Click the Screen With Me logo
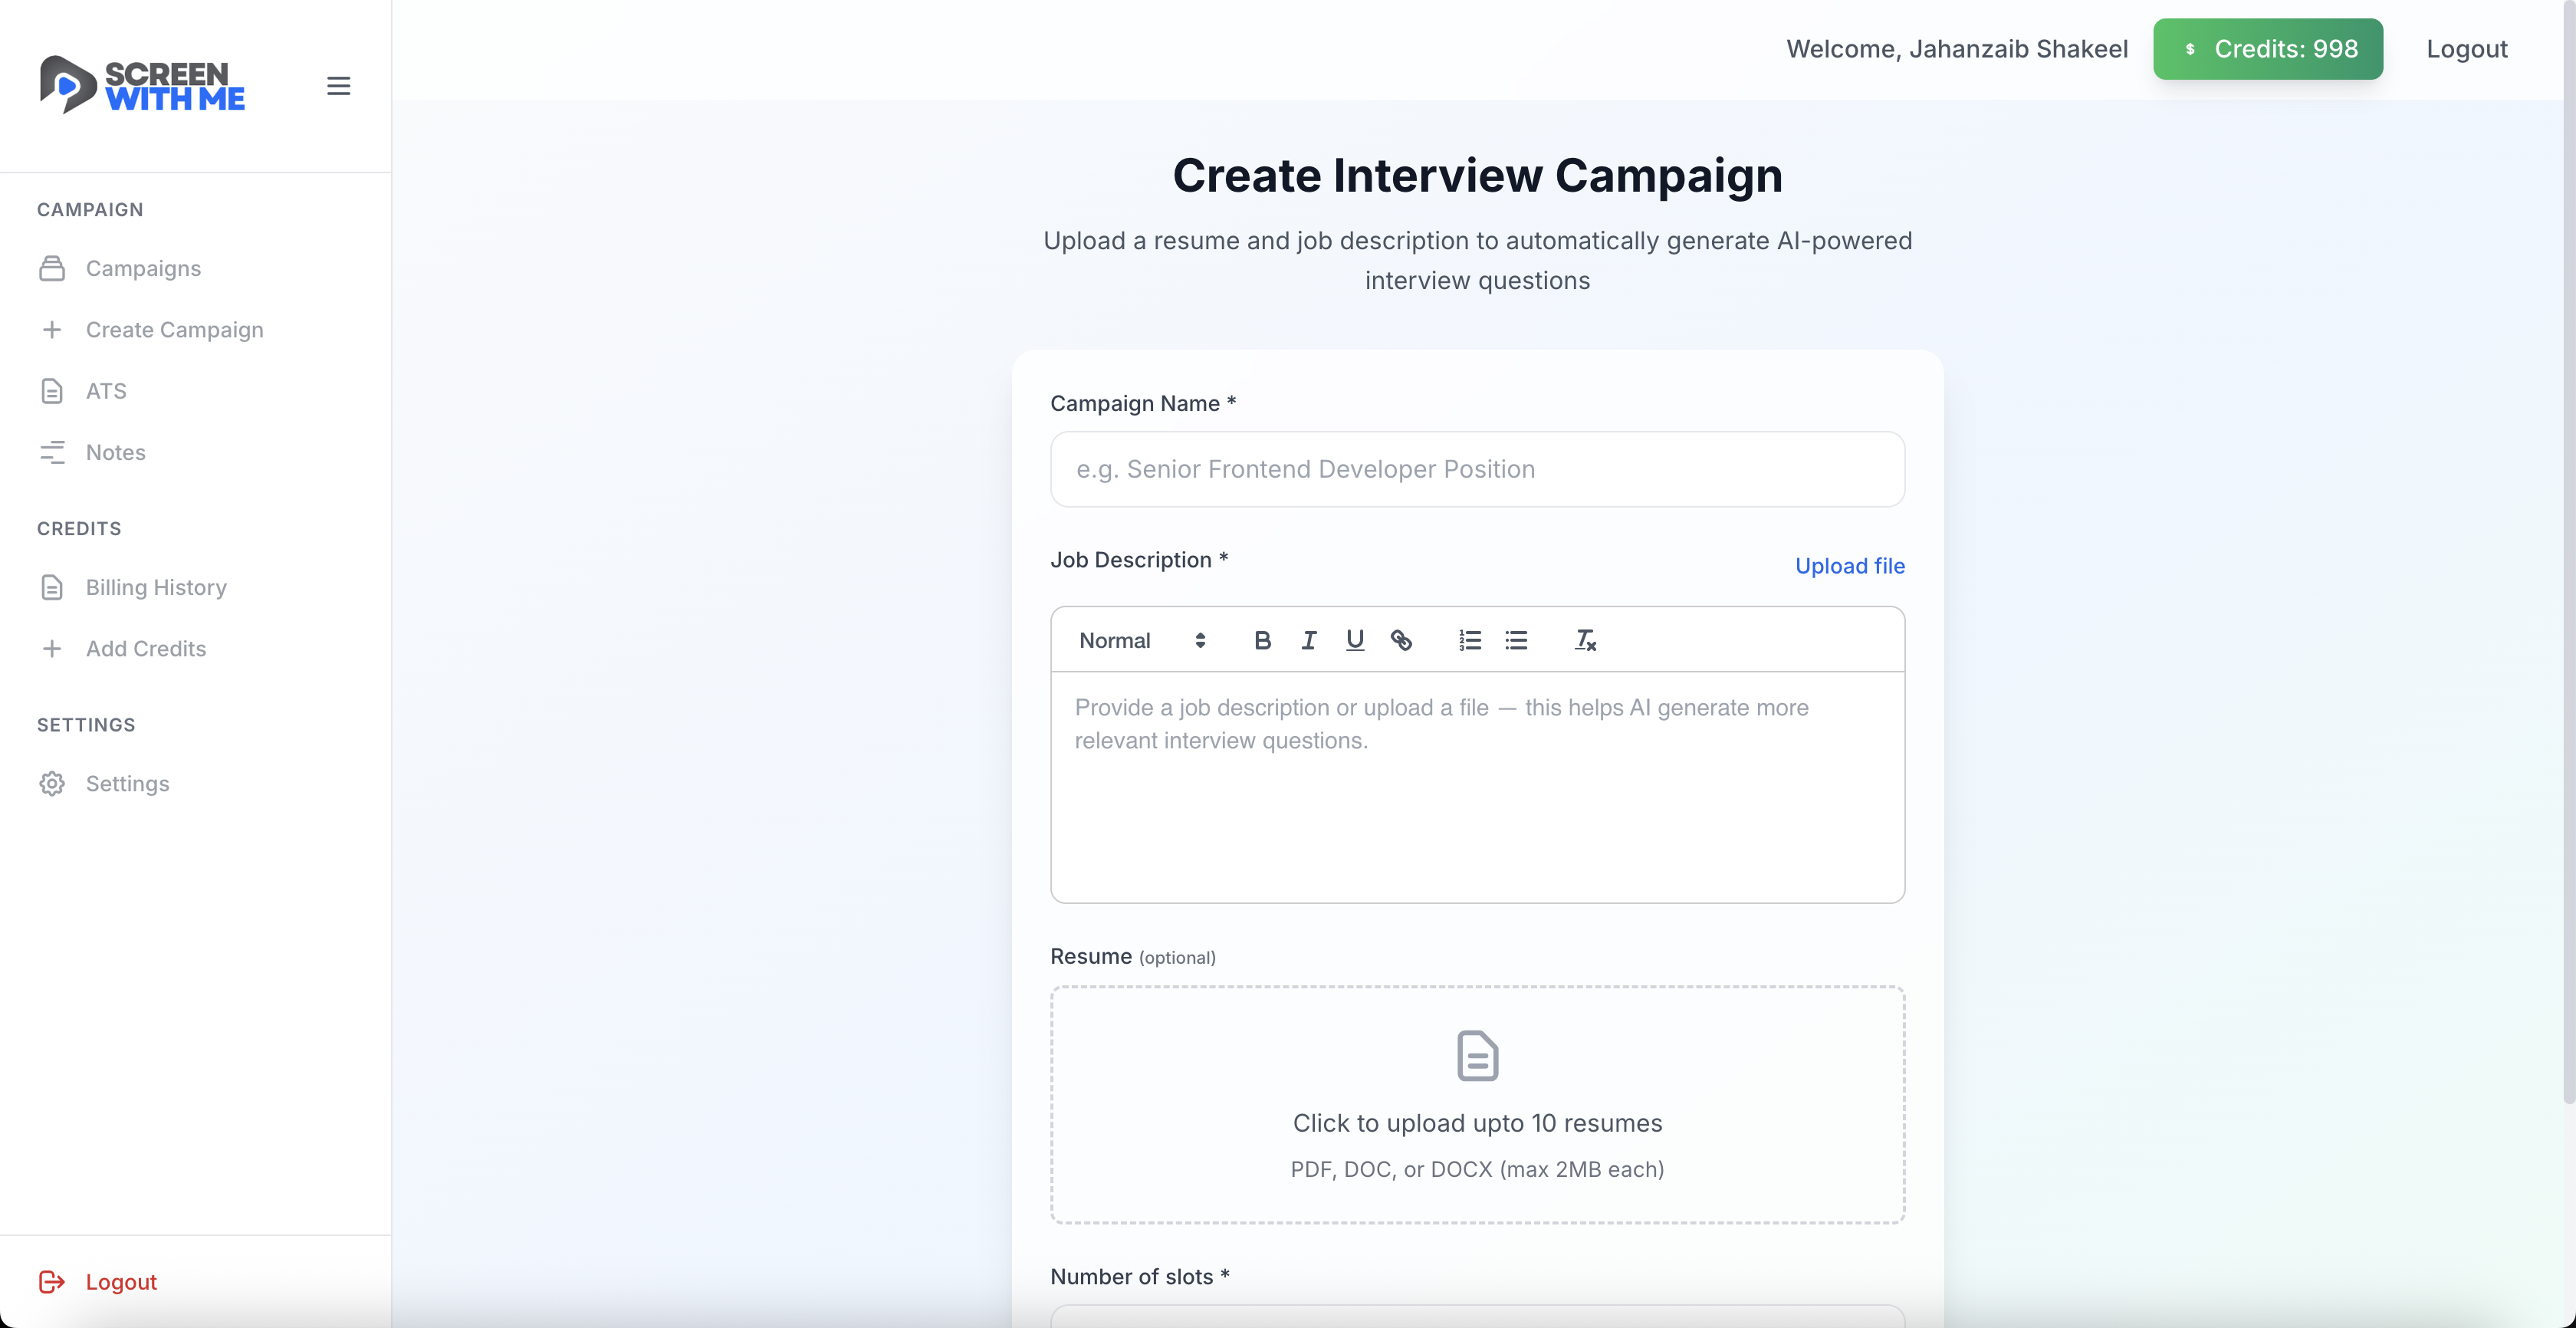Screen dimensions: 2576x1328 pos(142,85)
